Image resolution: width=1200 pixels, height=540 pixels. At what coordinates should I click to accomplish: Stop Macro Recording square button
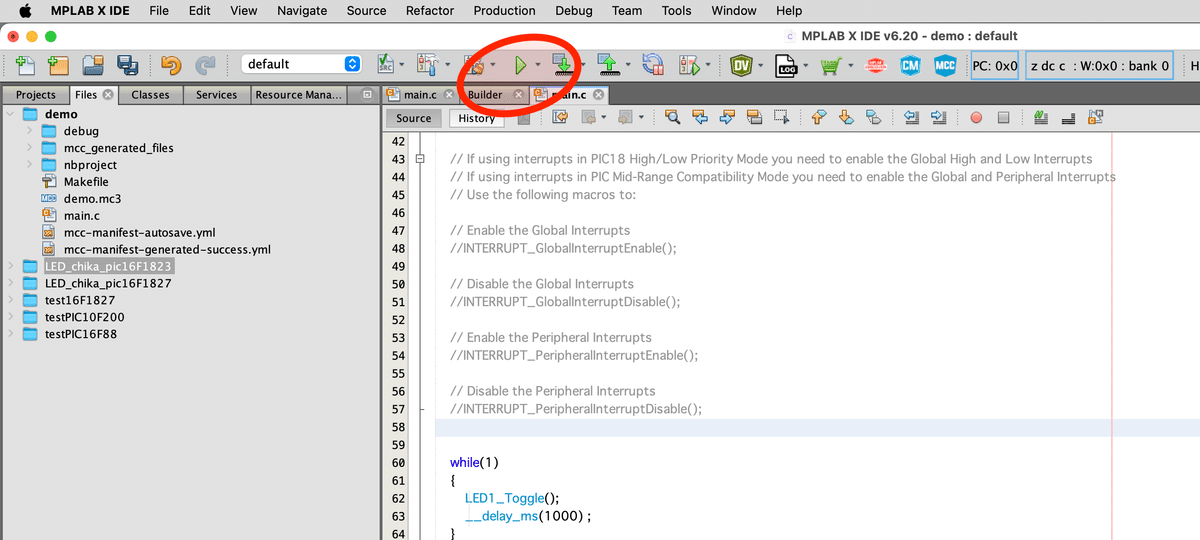coord(1004,118)
